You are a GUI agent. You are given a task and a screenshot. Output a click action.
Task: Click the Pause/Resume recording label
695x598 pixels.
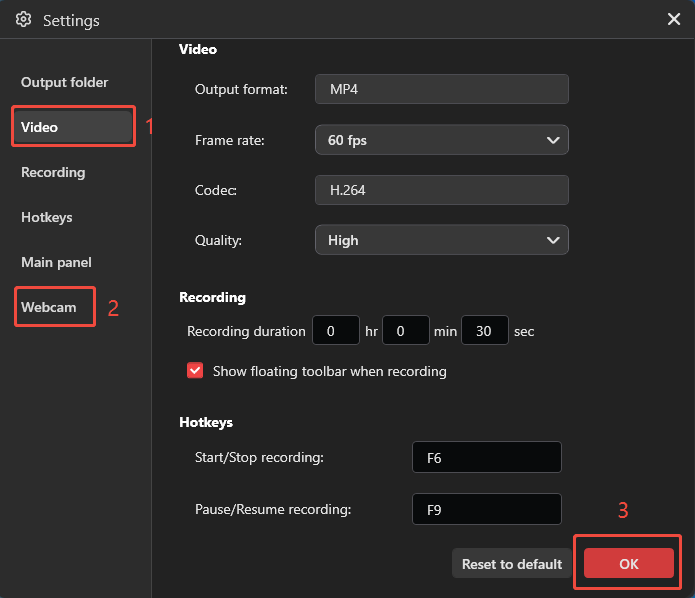[x=273, y=509]
